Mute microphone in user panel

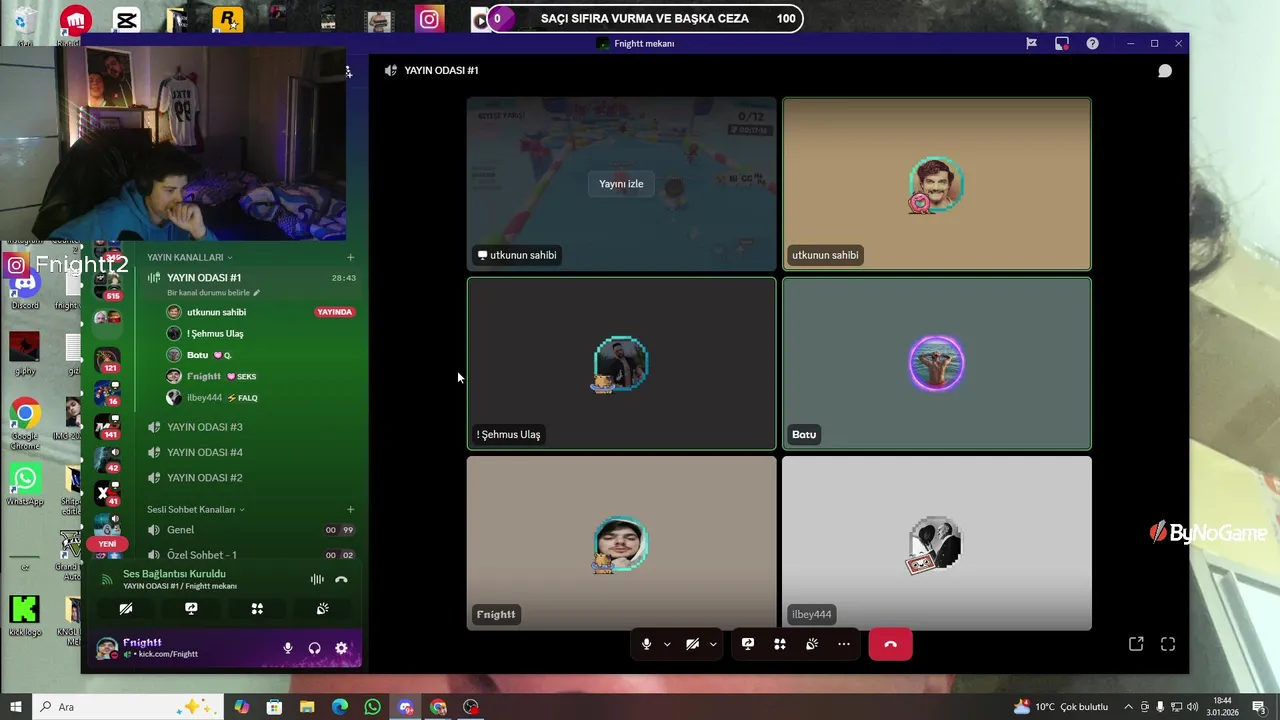pyautogui.click(x=288, y=648)
